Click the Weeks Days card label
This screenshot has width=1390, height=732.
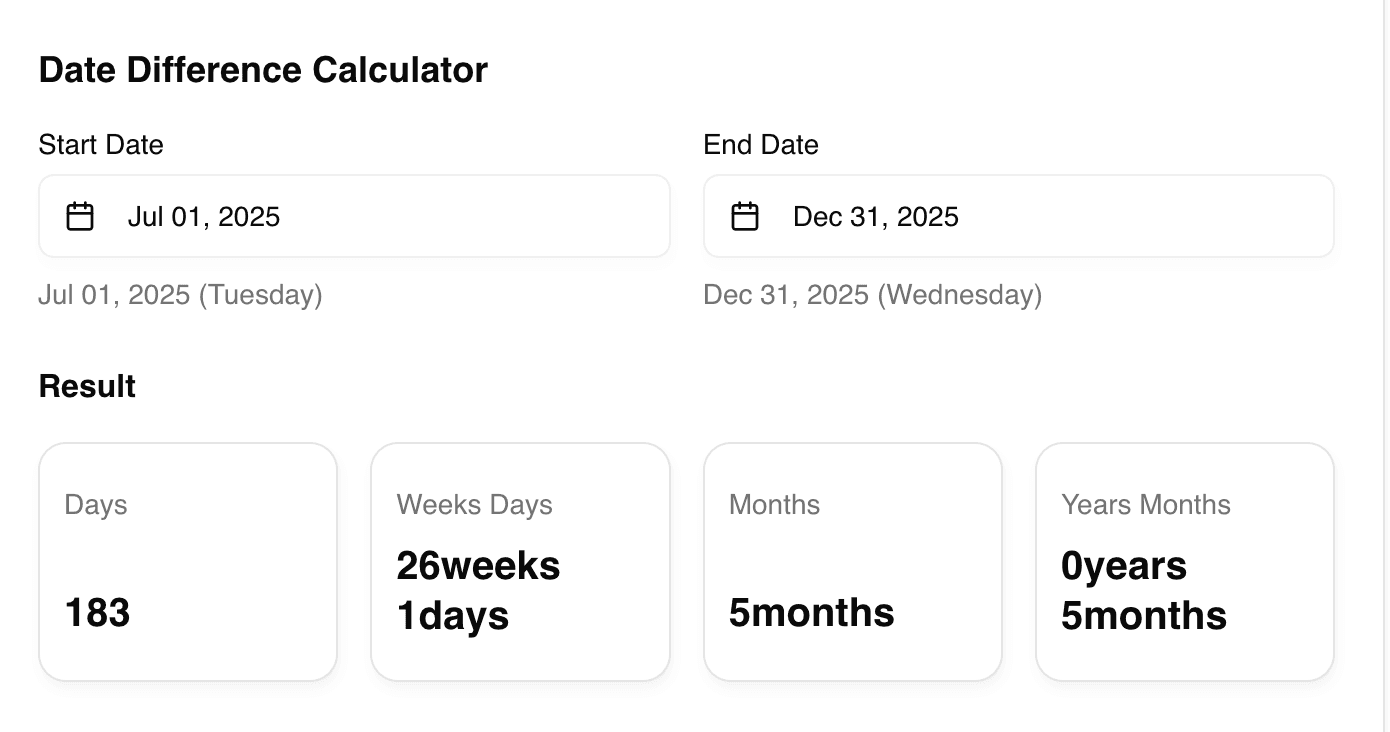[x=474, y=505]
